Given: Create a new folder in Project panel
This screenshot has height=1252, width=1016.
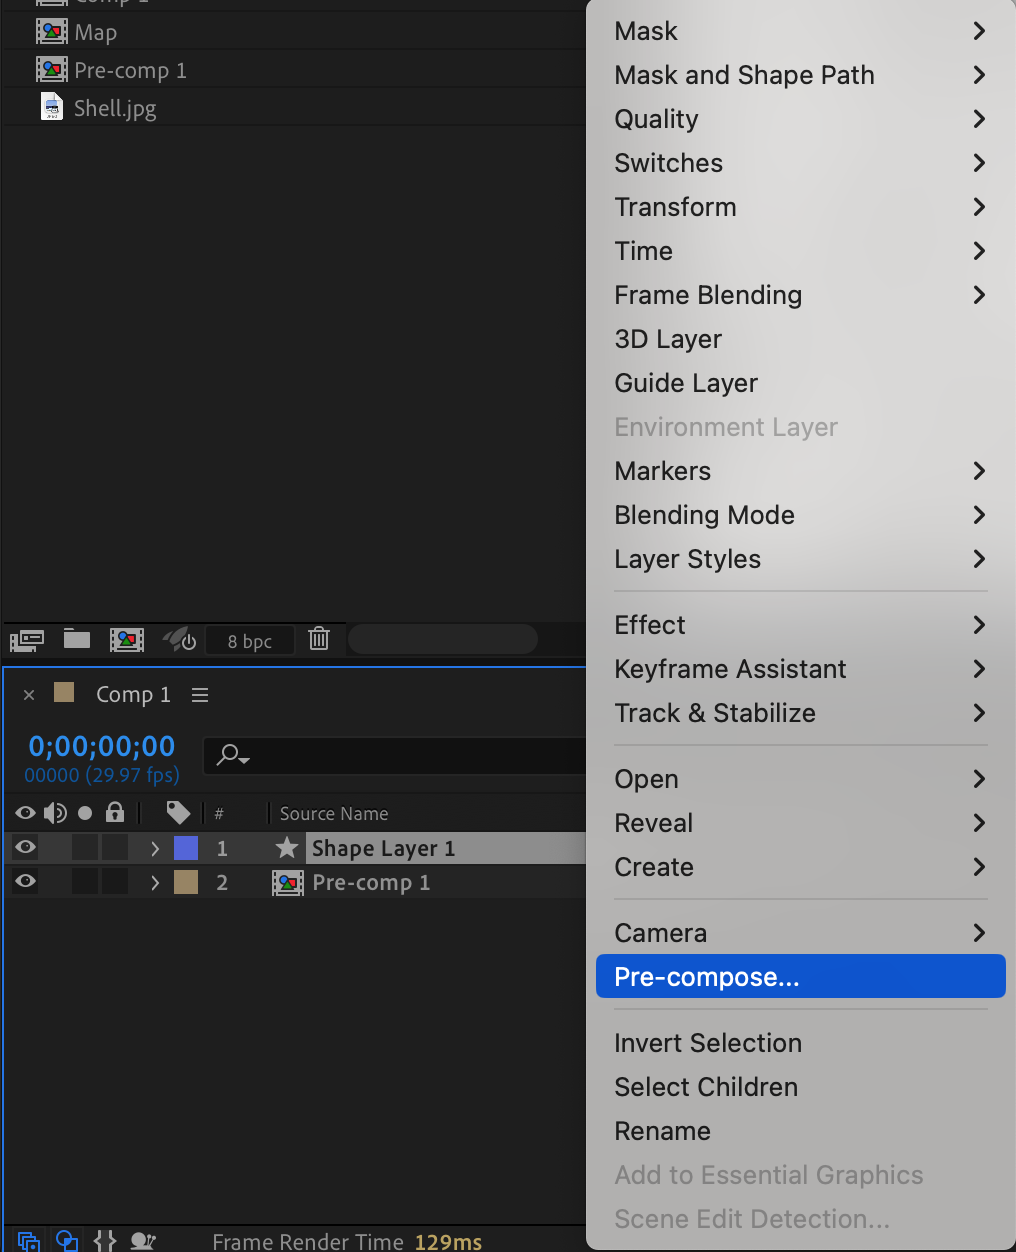Looking at the screenshot, I should click(77, 639).
